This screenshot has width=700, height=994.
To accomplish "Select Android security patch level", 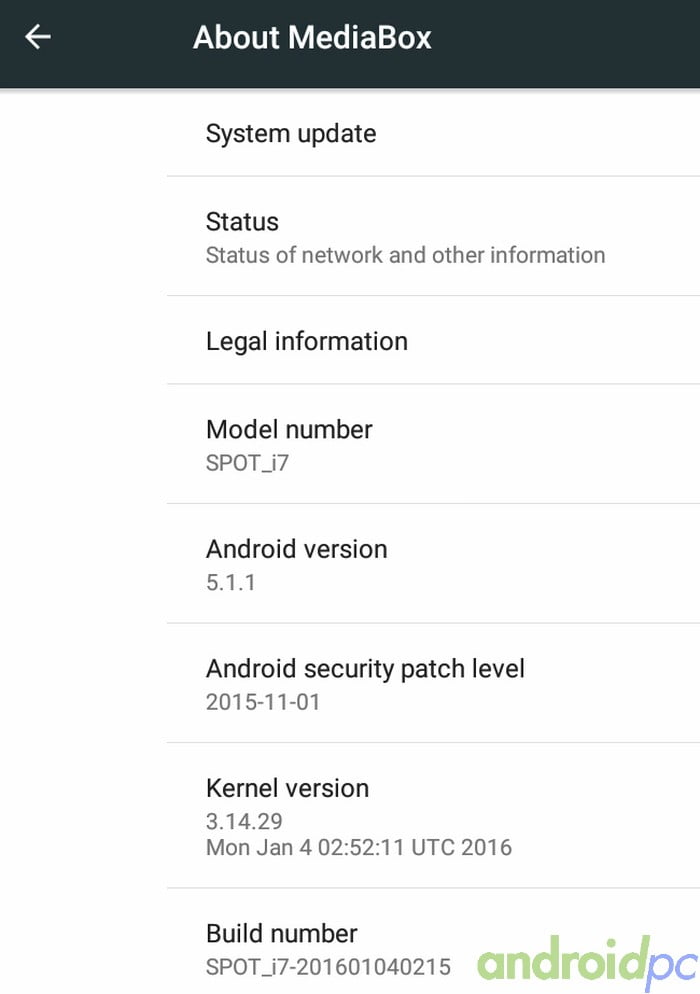I will click(365, 668).
